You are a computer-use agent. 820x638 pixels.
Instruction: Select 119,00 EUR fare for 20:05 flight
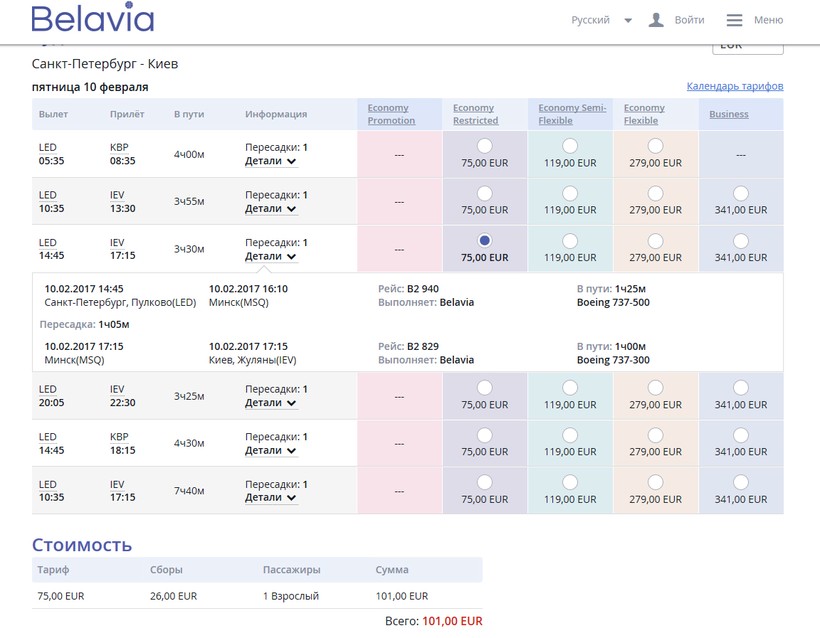coord(570,388)
